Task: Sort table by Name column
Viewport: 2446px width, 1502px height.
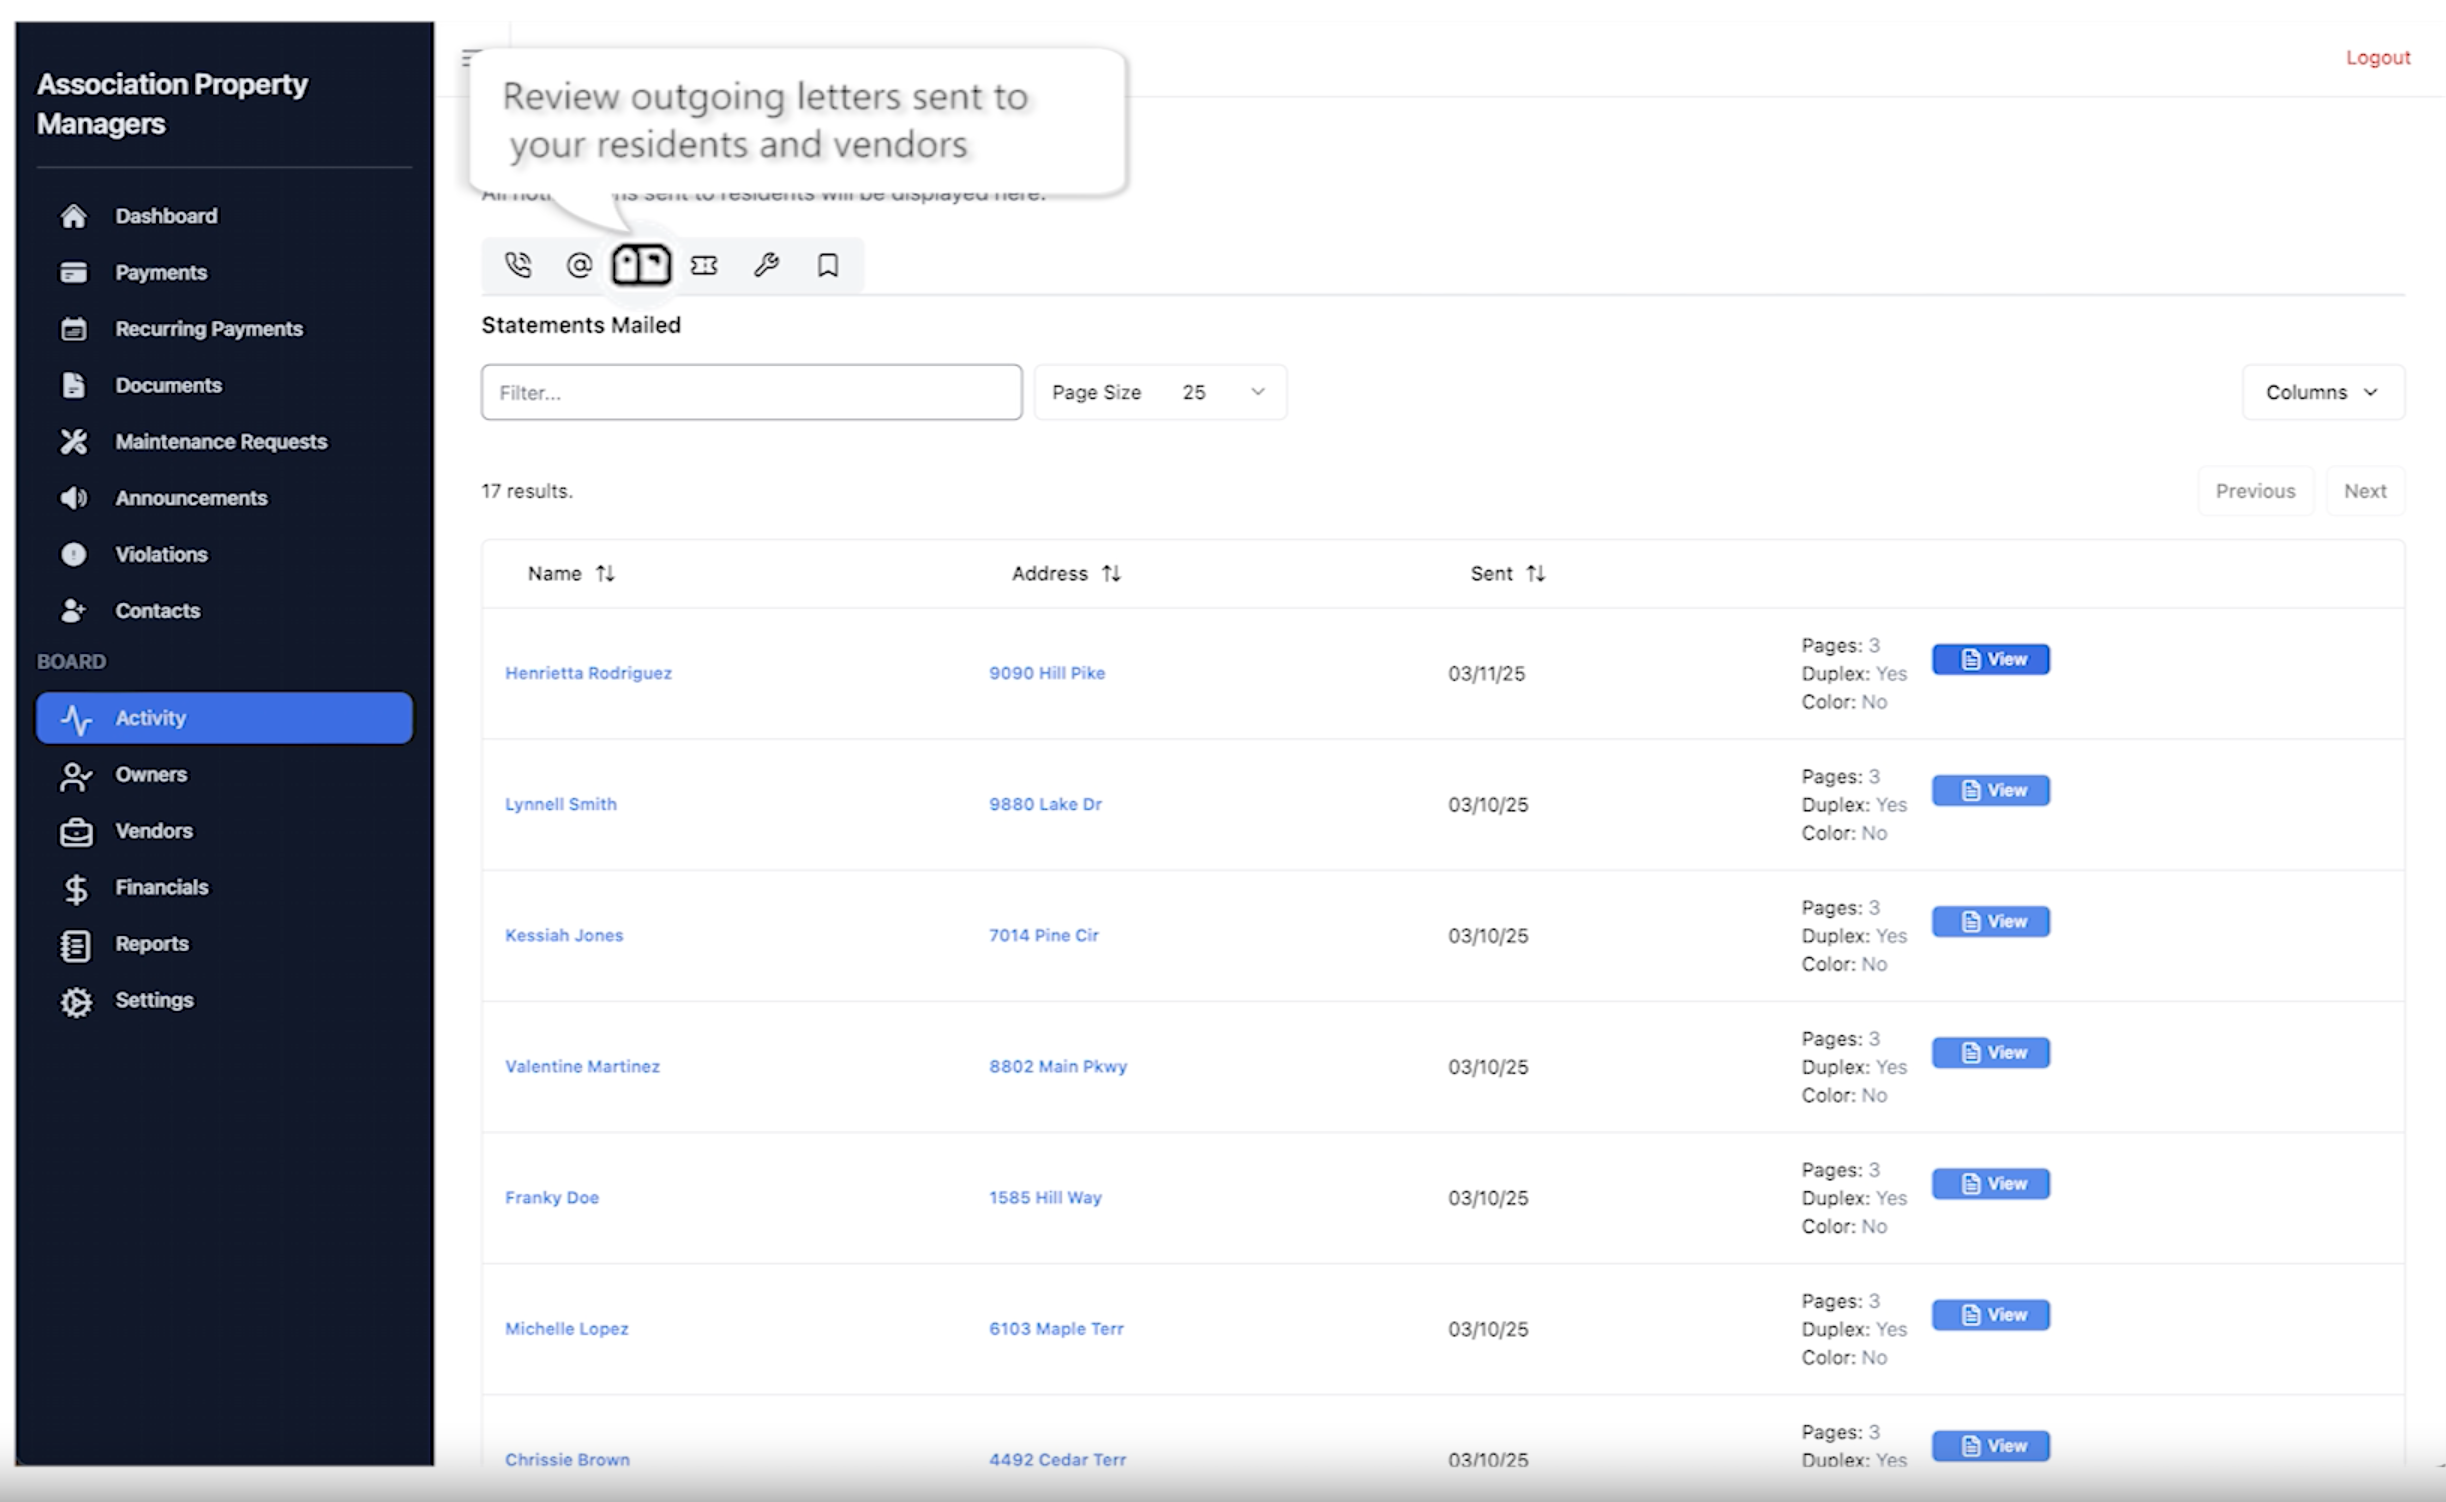Action: 570,573
